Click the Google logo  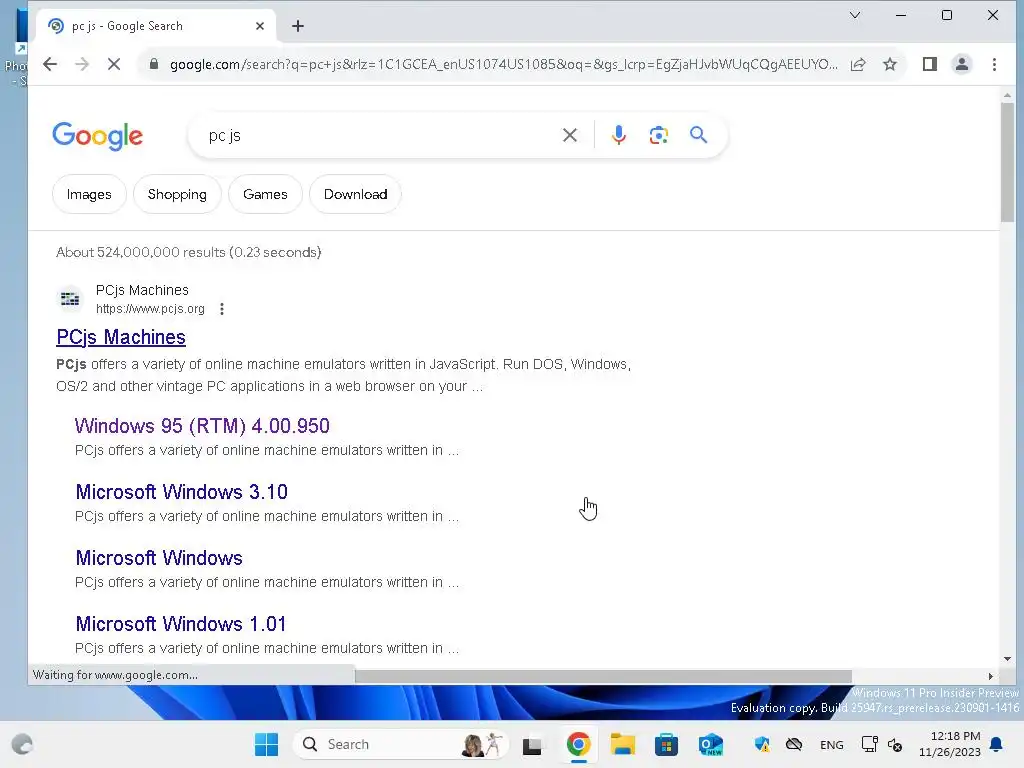(x=97, y=136)
